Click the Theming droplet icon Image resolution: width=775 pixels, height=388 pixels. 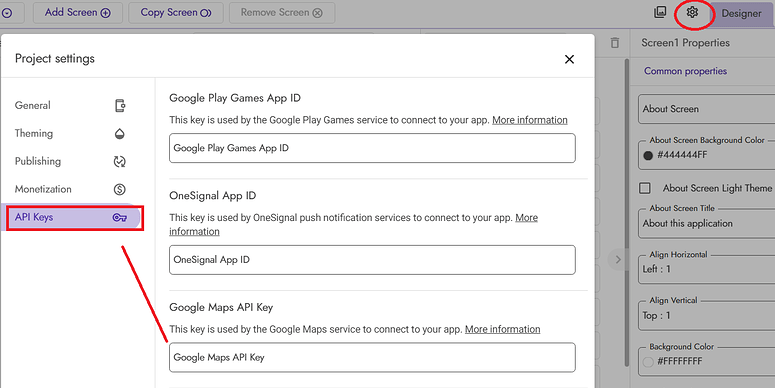point(120,133)
